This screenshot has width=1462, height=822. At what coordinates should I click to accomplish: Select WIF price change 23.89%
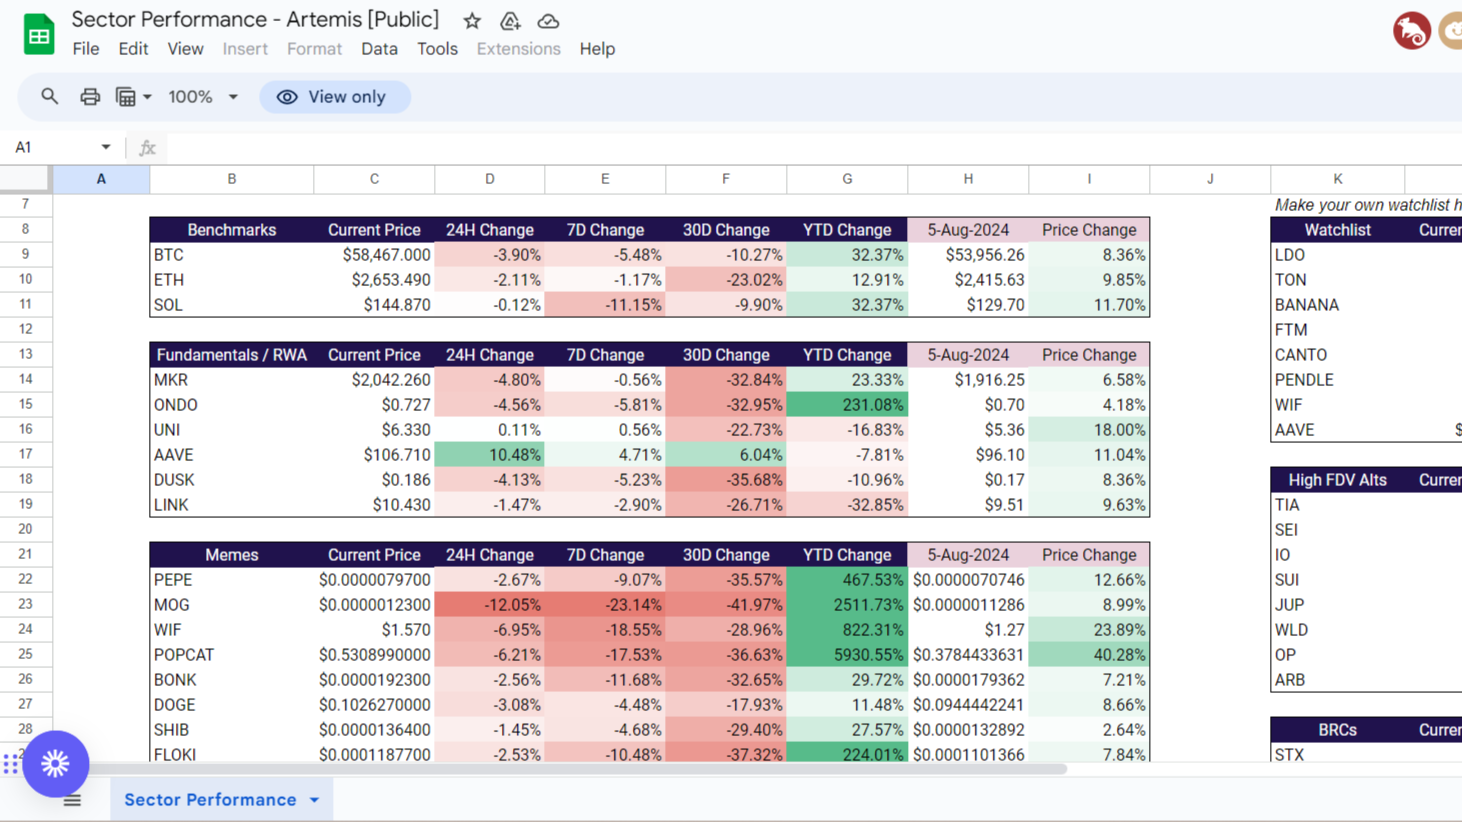click(1089, 630)
